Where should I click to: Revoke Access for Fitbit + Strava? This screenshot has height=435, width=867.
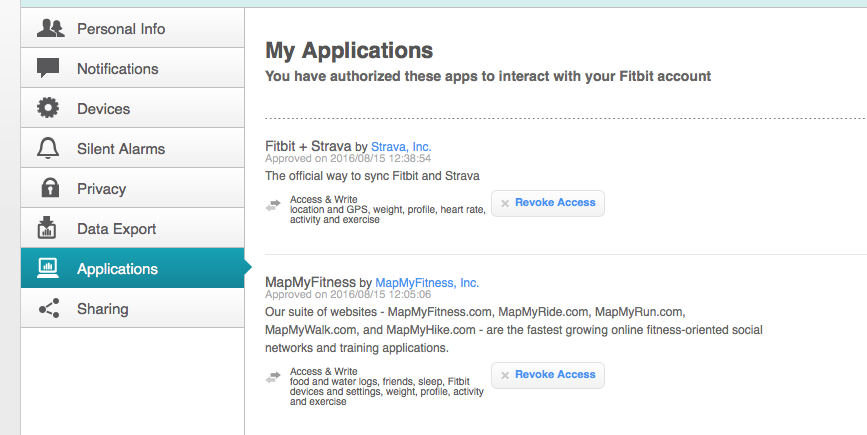click(x=548, y=203)
